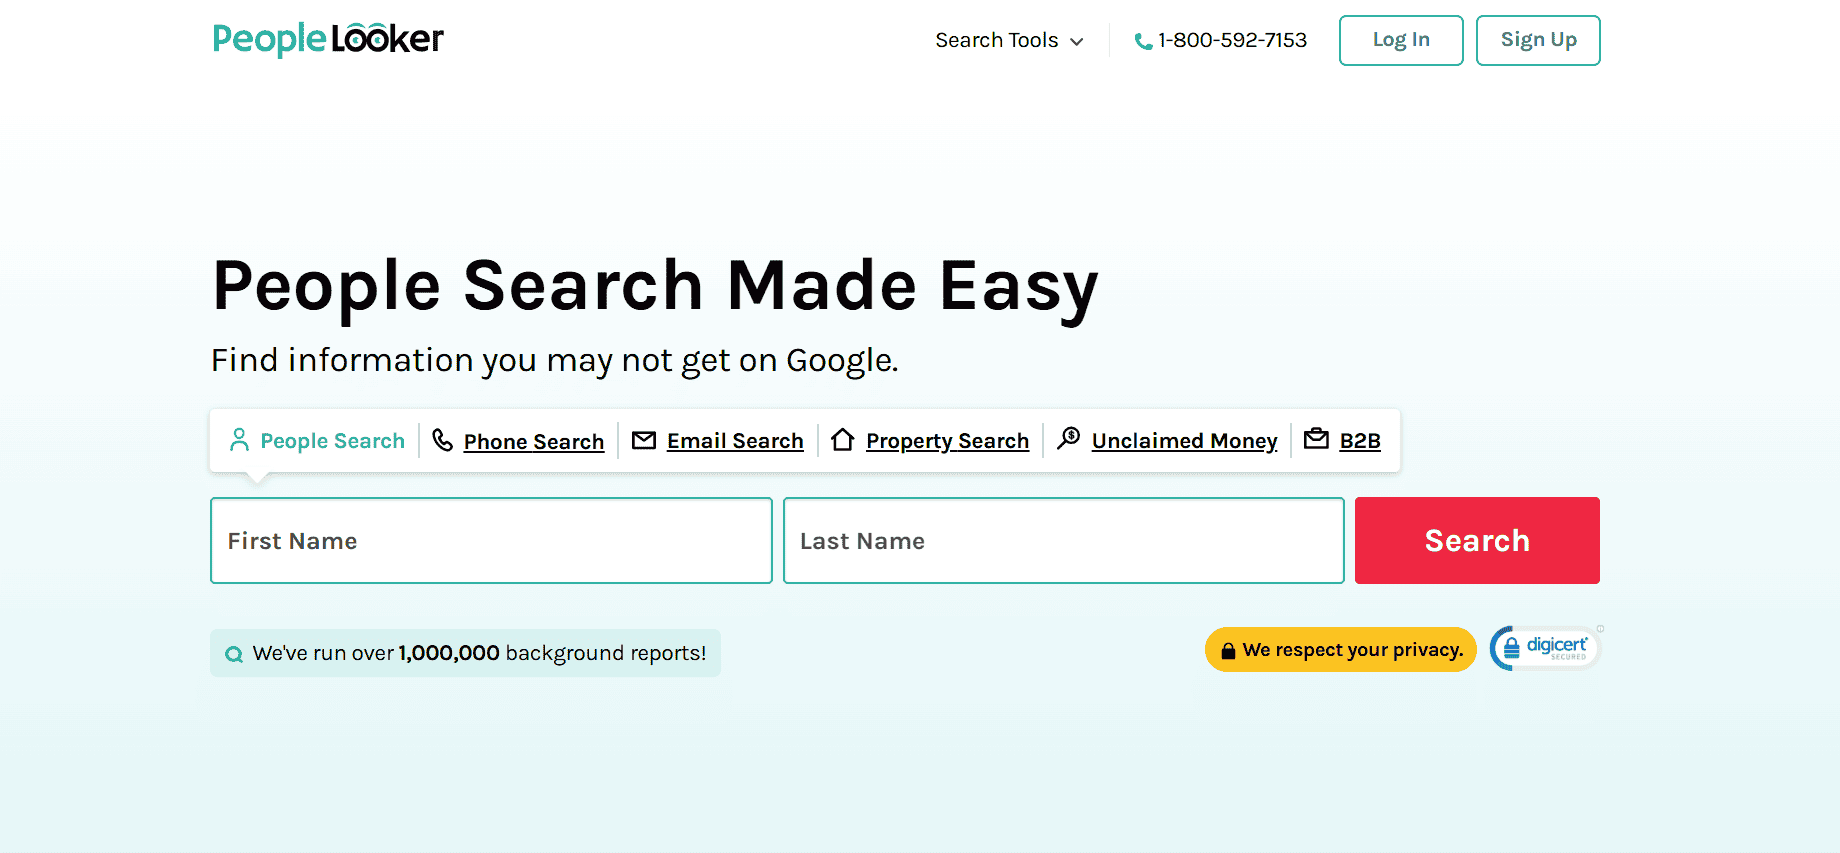Click the chevron arrow beside Search Tools
Screen dimensions: 1840x853
1077,42
